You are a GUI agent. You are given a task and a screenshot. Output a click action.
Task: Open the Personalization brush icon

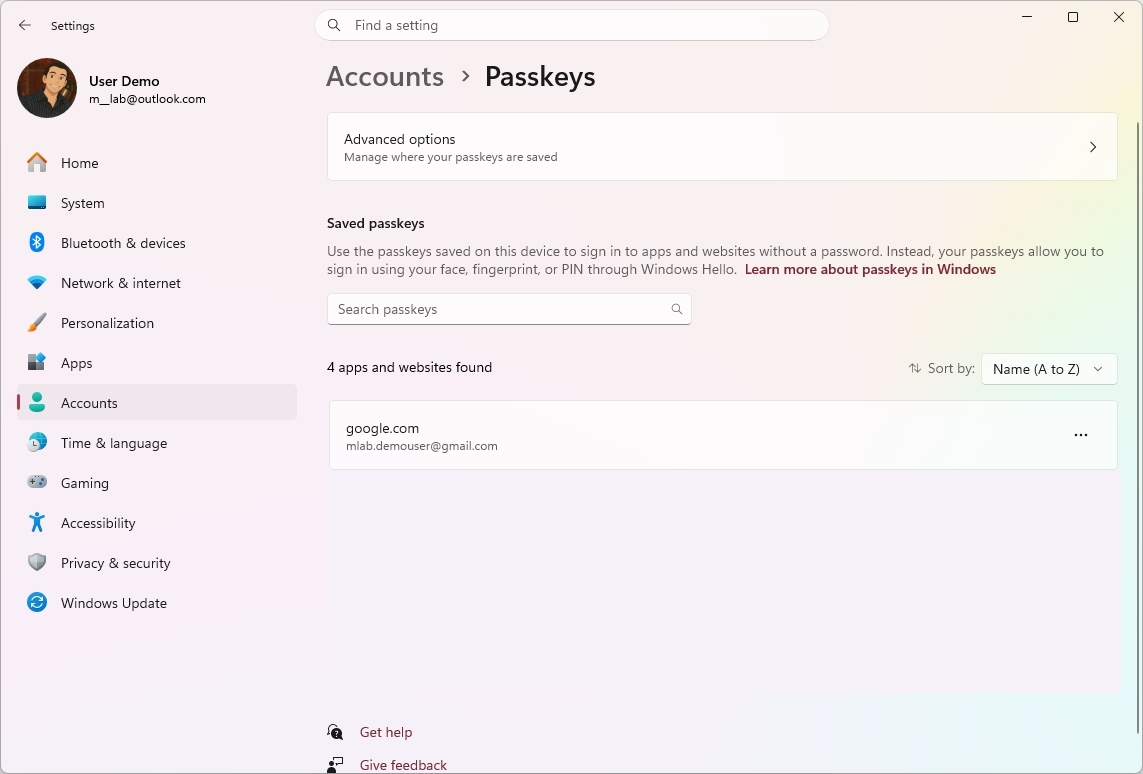pyautogui.click(x=37, y=323)
